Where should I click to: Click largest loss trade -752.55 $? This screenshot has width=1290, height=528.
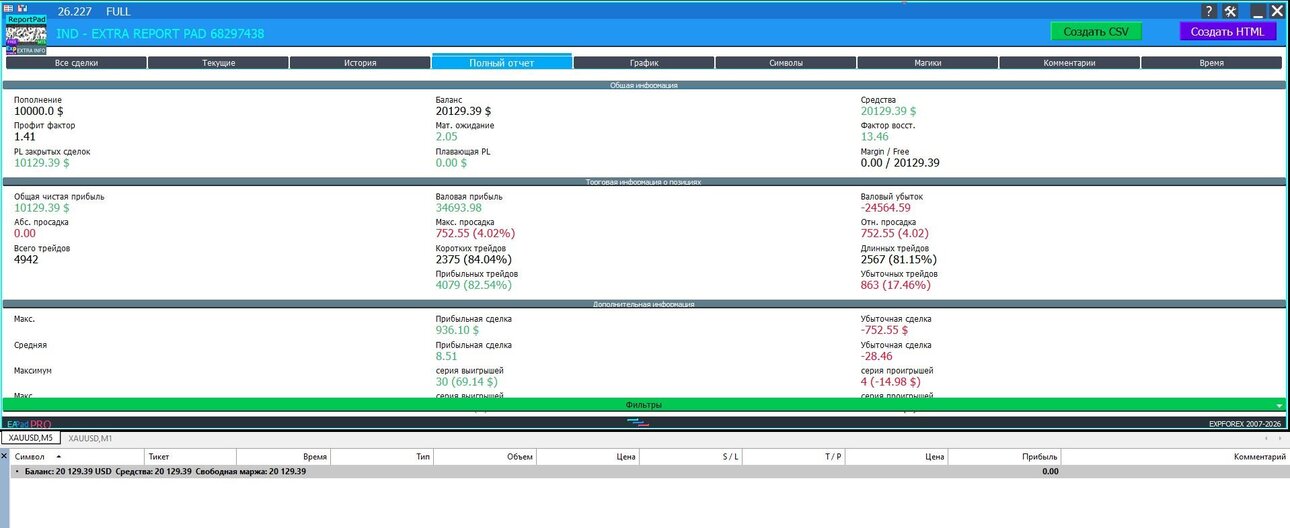tap(884, 330)
